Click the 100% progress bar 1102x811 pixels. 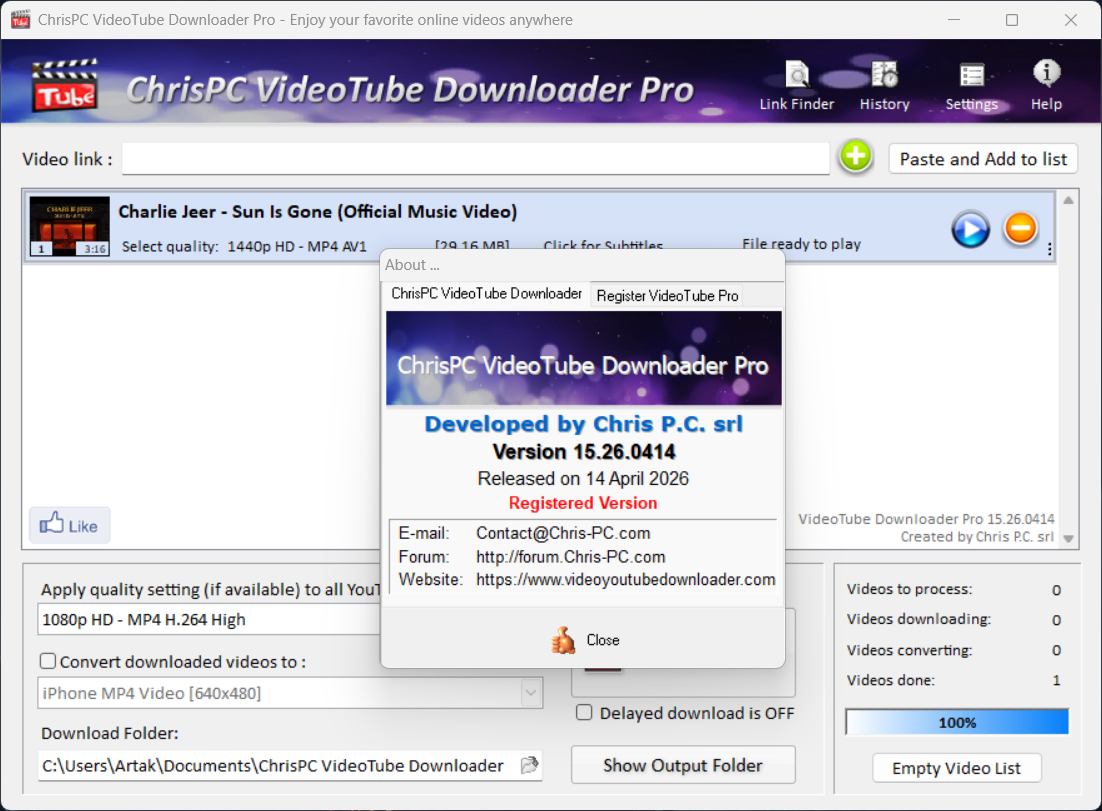(x=957, y=722)
